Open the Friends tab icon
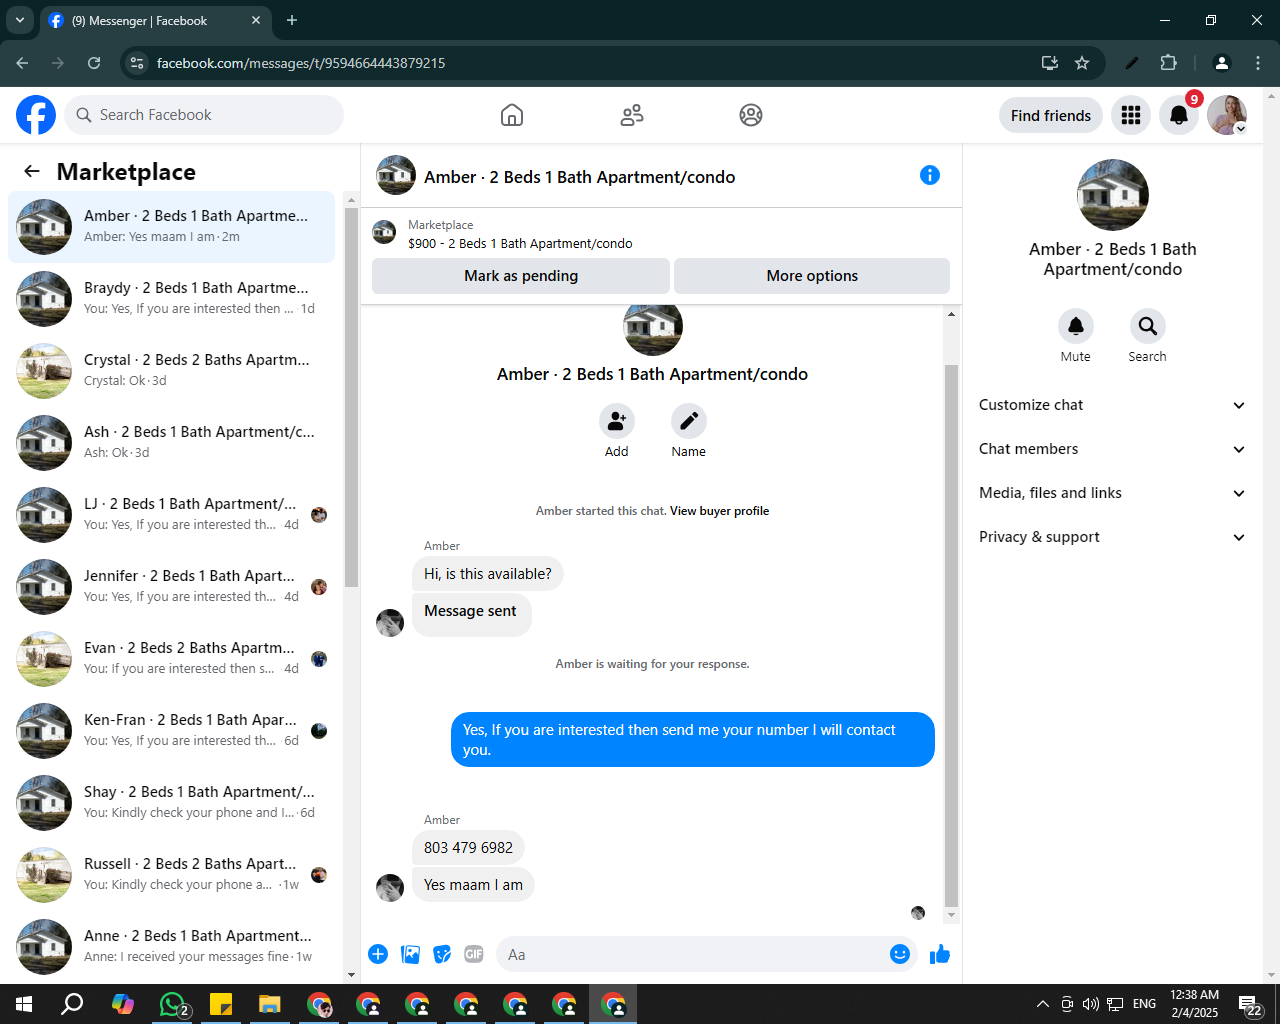Image resolution: width=1280 pixels, height=1024 pixels. [632, 115]
